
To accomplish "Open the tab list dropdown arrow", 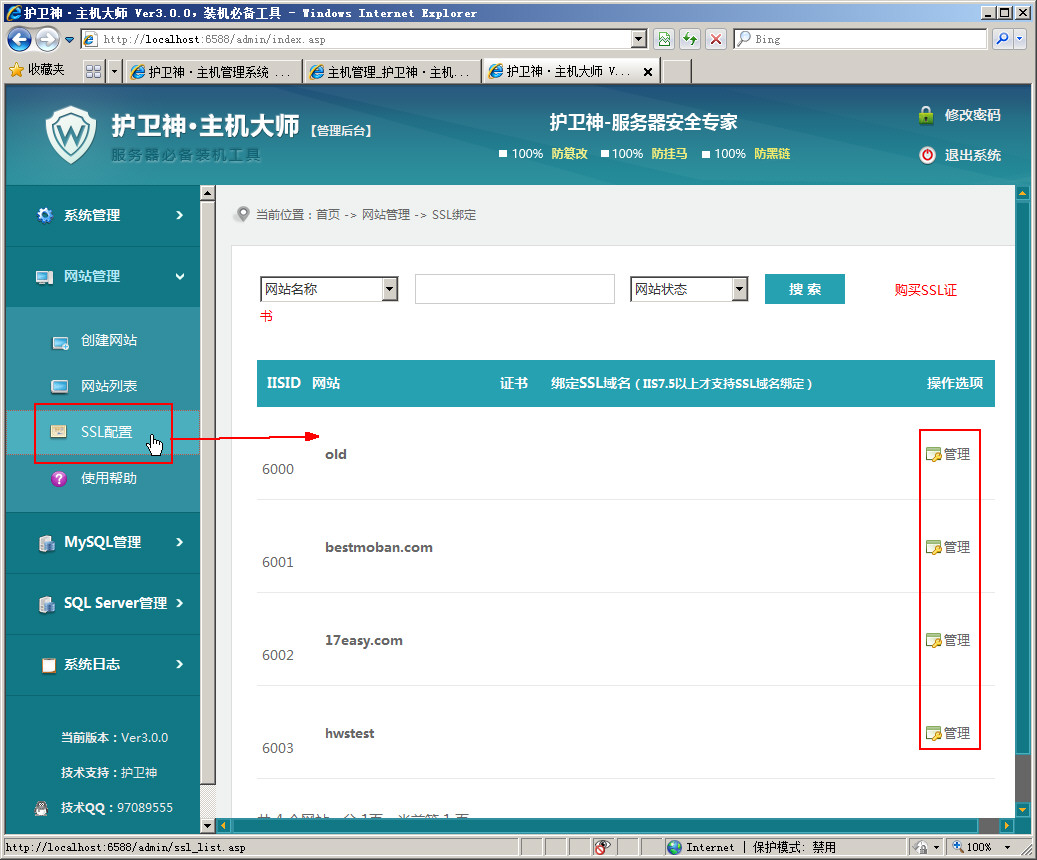I will [114, 71].
